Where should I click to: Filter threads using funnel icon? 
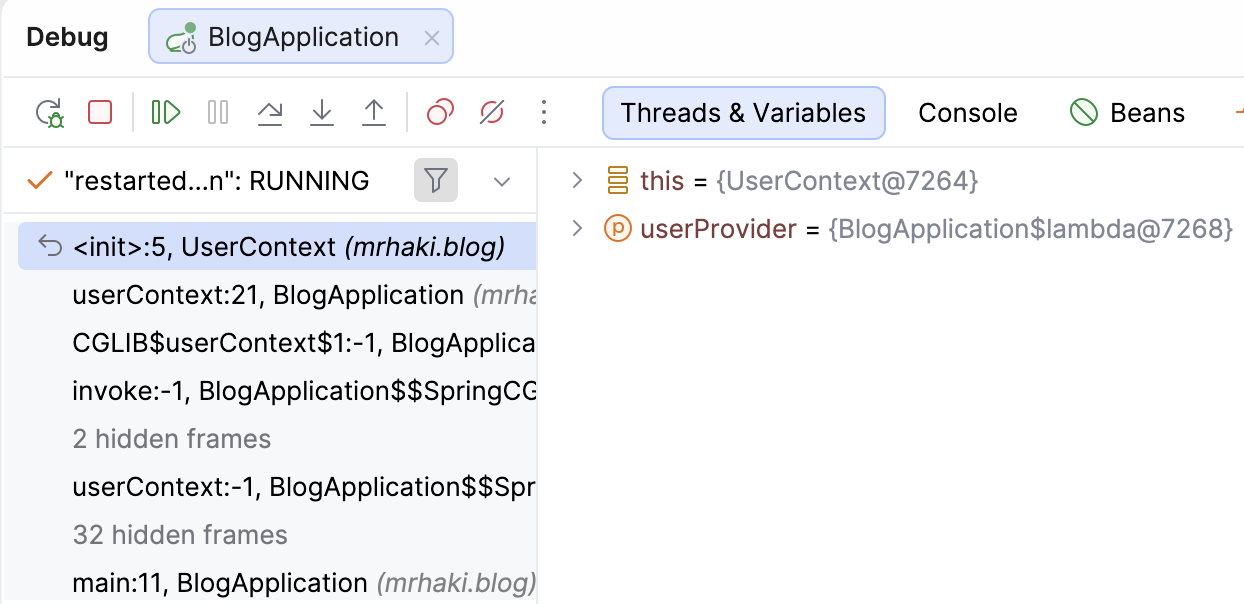point(436,181)
